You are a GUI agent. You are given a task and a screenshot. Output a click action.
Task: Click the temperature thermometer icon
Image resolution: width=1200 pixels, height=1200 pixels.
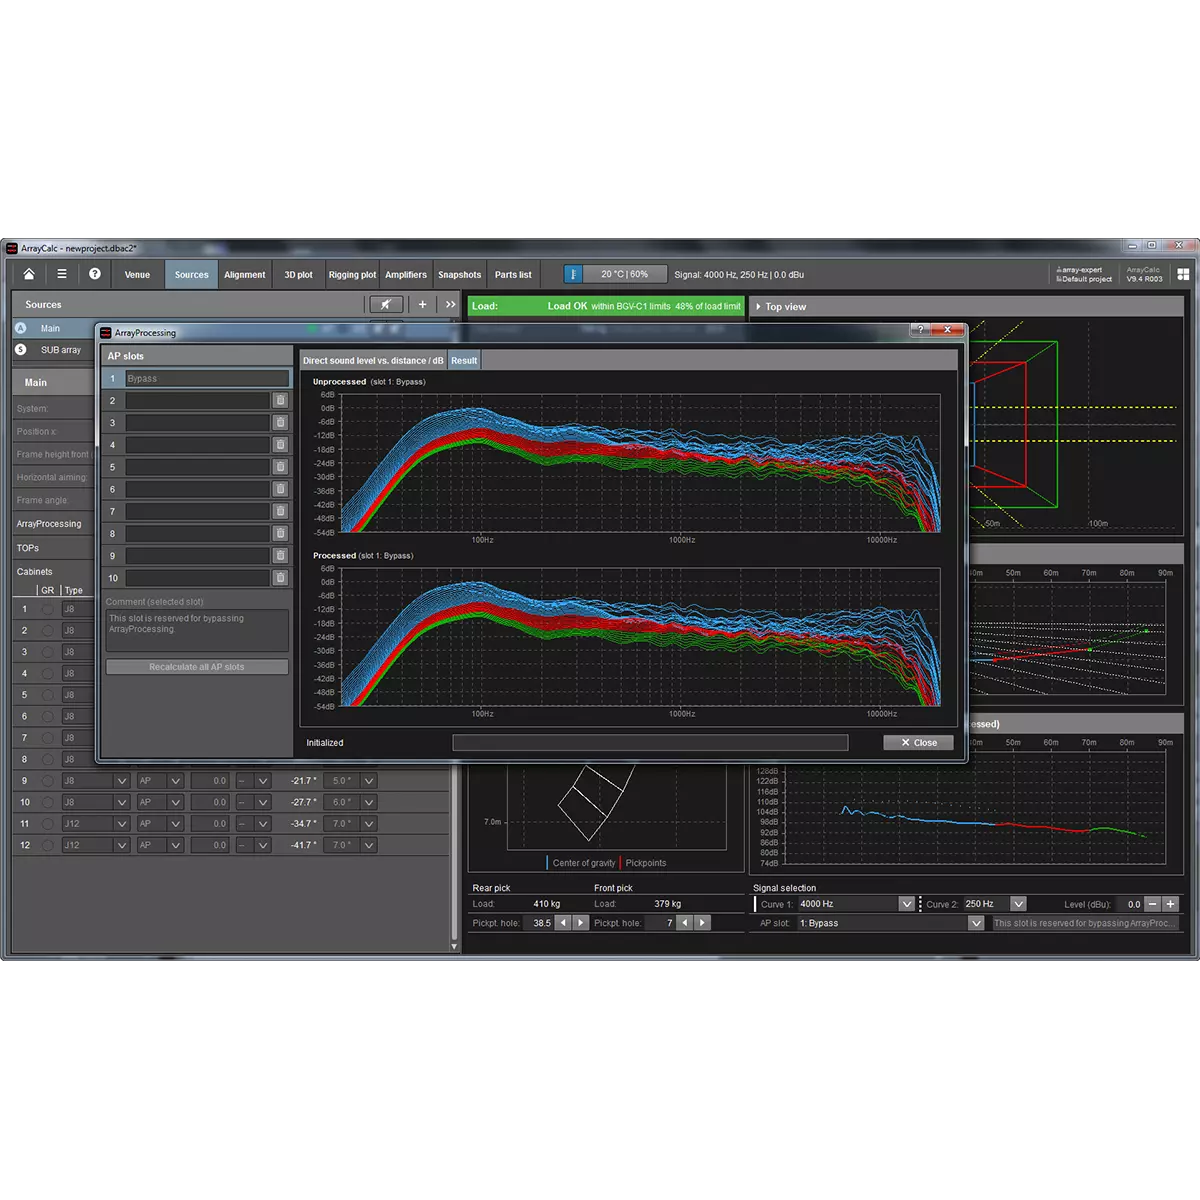(x=573, y=274)
